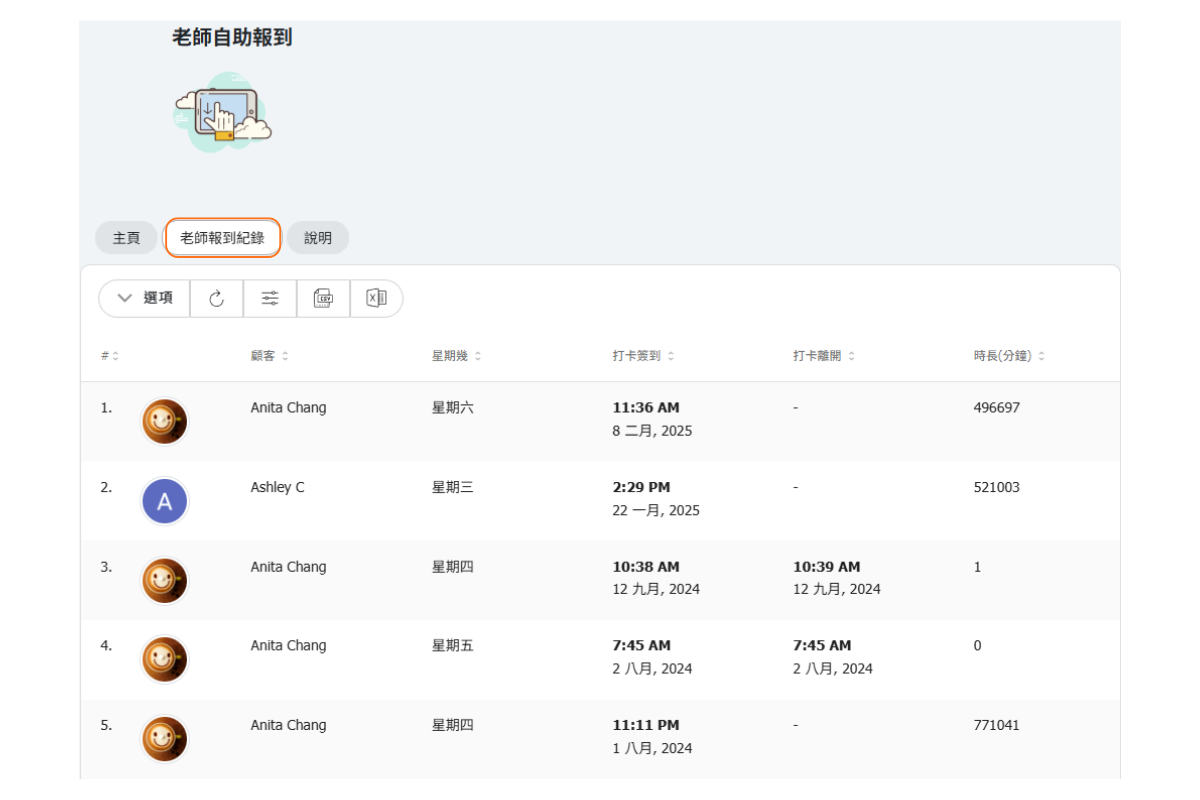Screen dimensions: 1200x800
Task: Click Anita Chang's name in row 3
Action: coord(288,567)
